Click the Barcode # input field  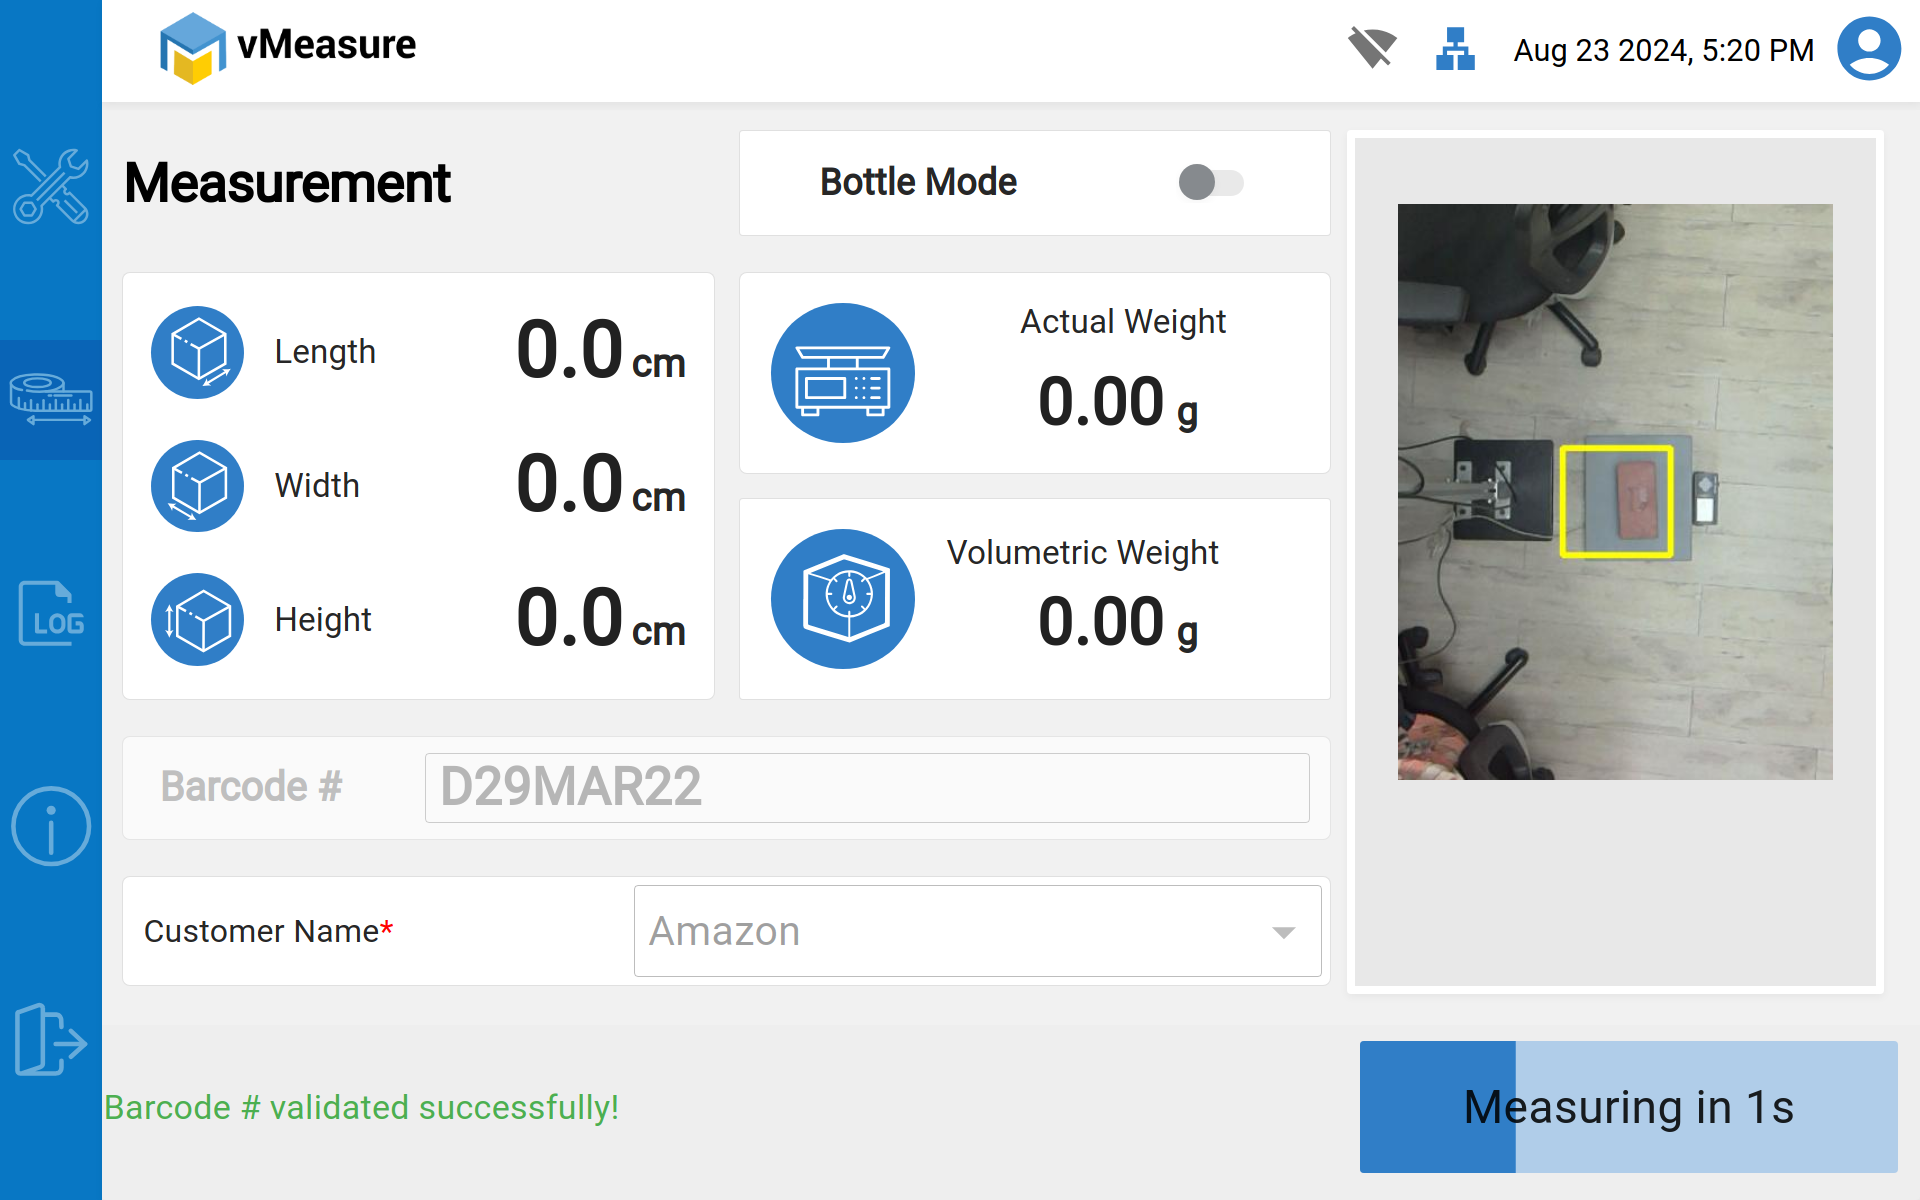(x=866, y=788)
